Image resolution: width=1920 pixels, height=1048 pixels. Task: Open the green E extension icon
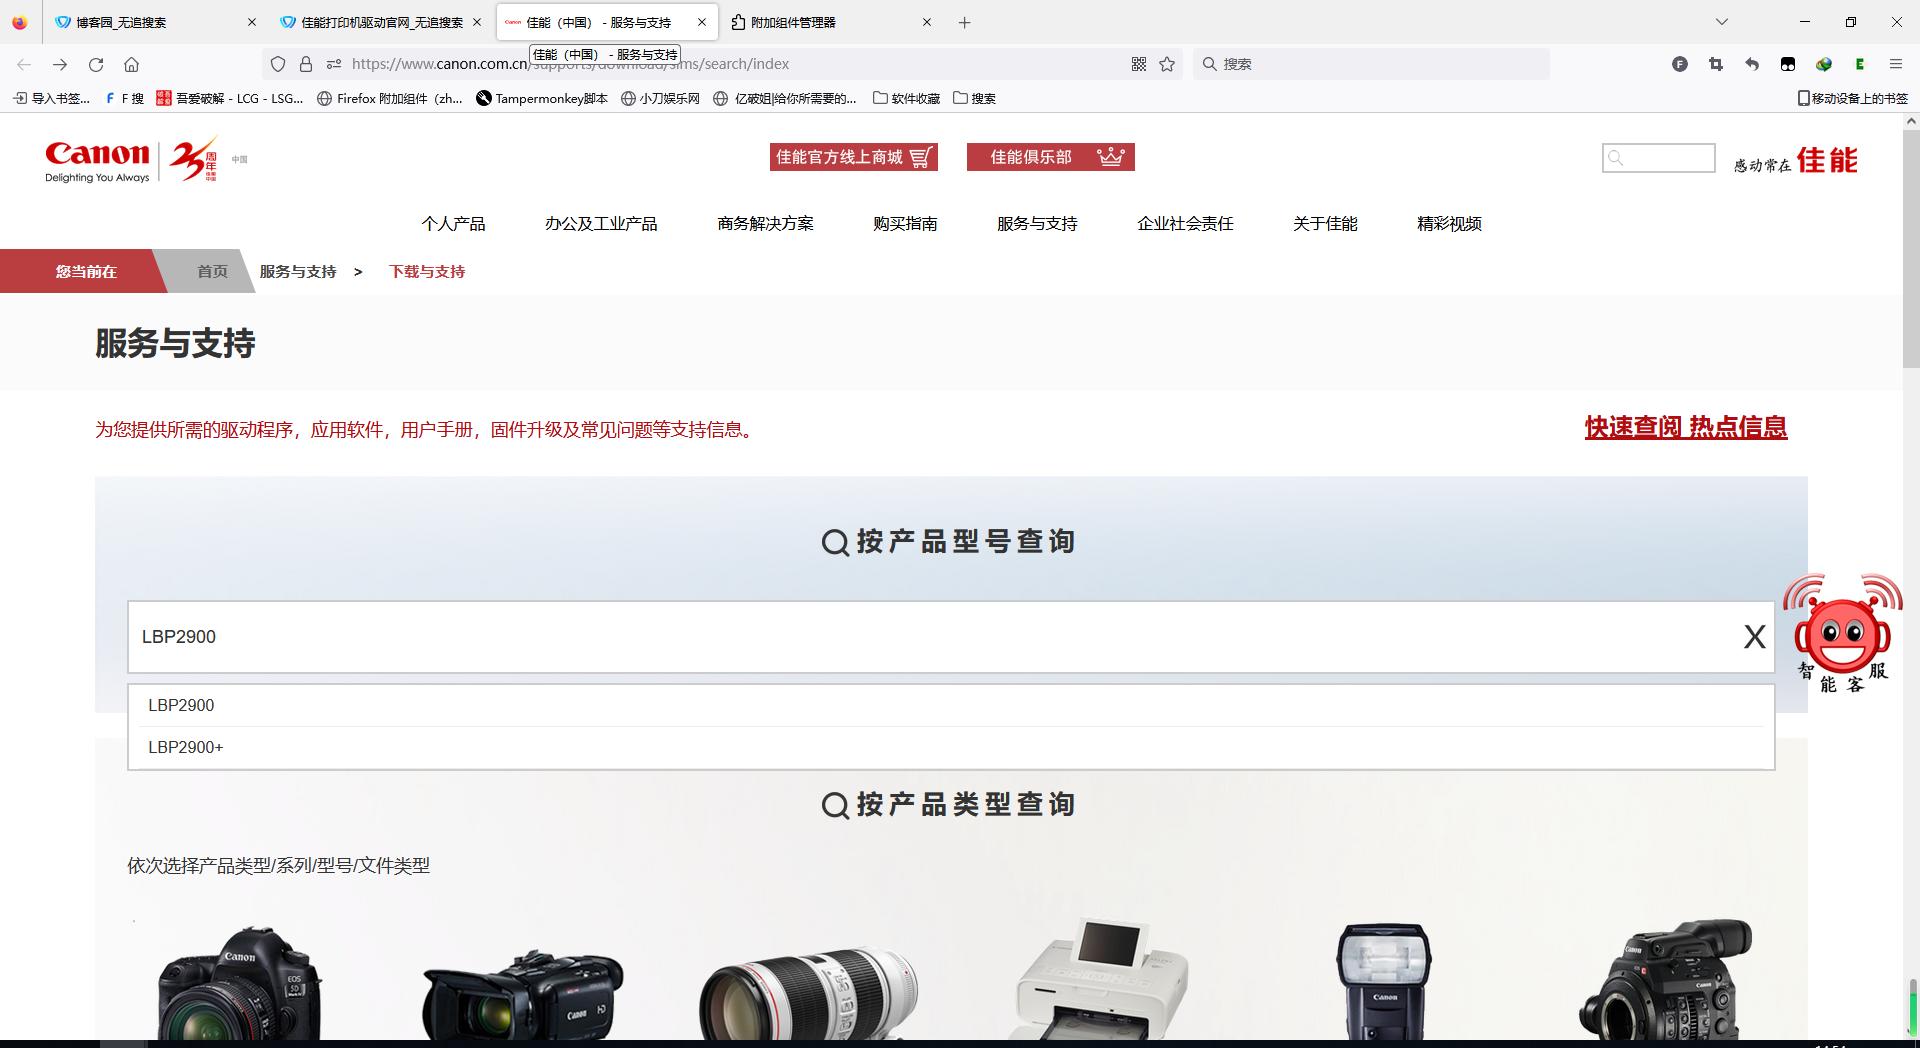coord(1860,64)
